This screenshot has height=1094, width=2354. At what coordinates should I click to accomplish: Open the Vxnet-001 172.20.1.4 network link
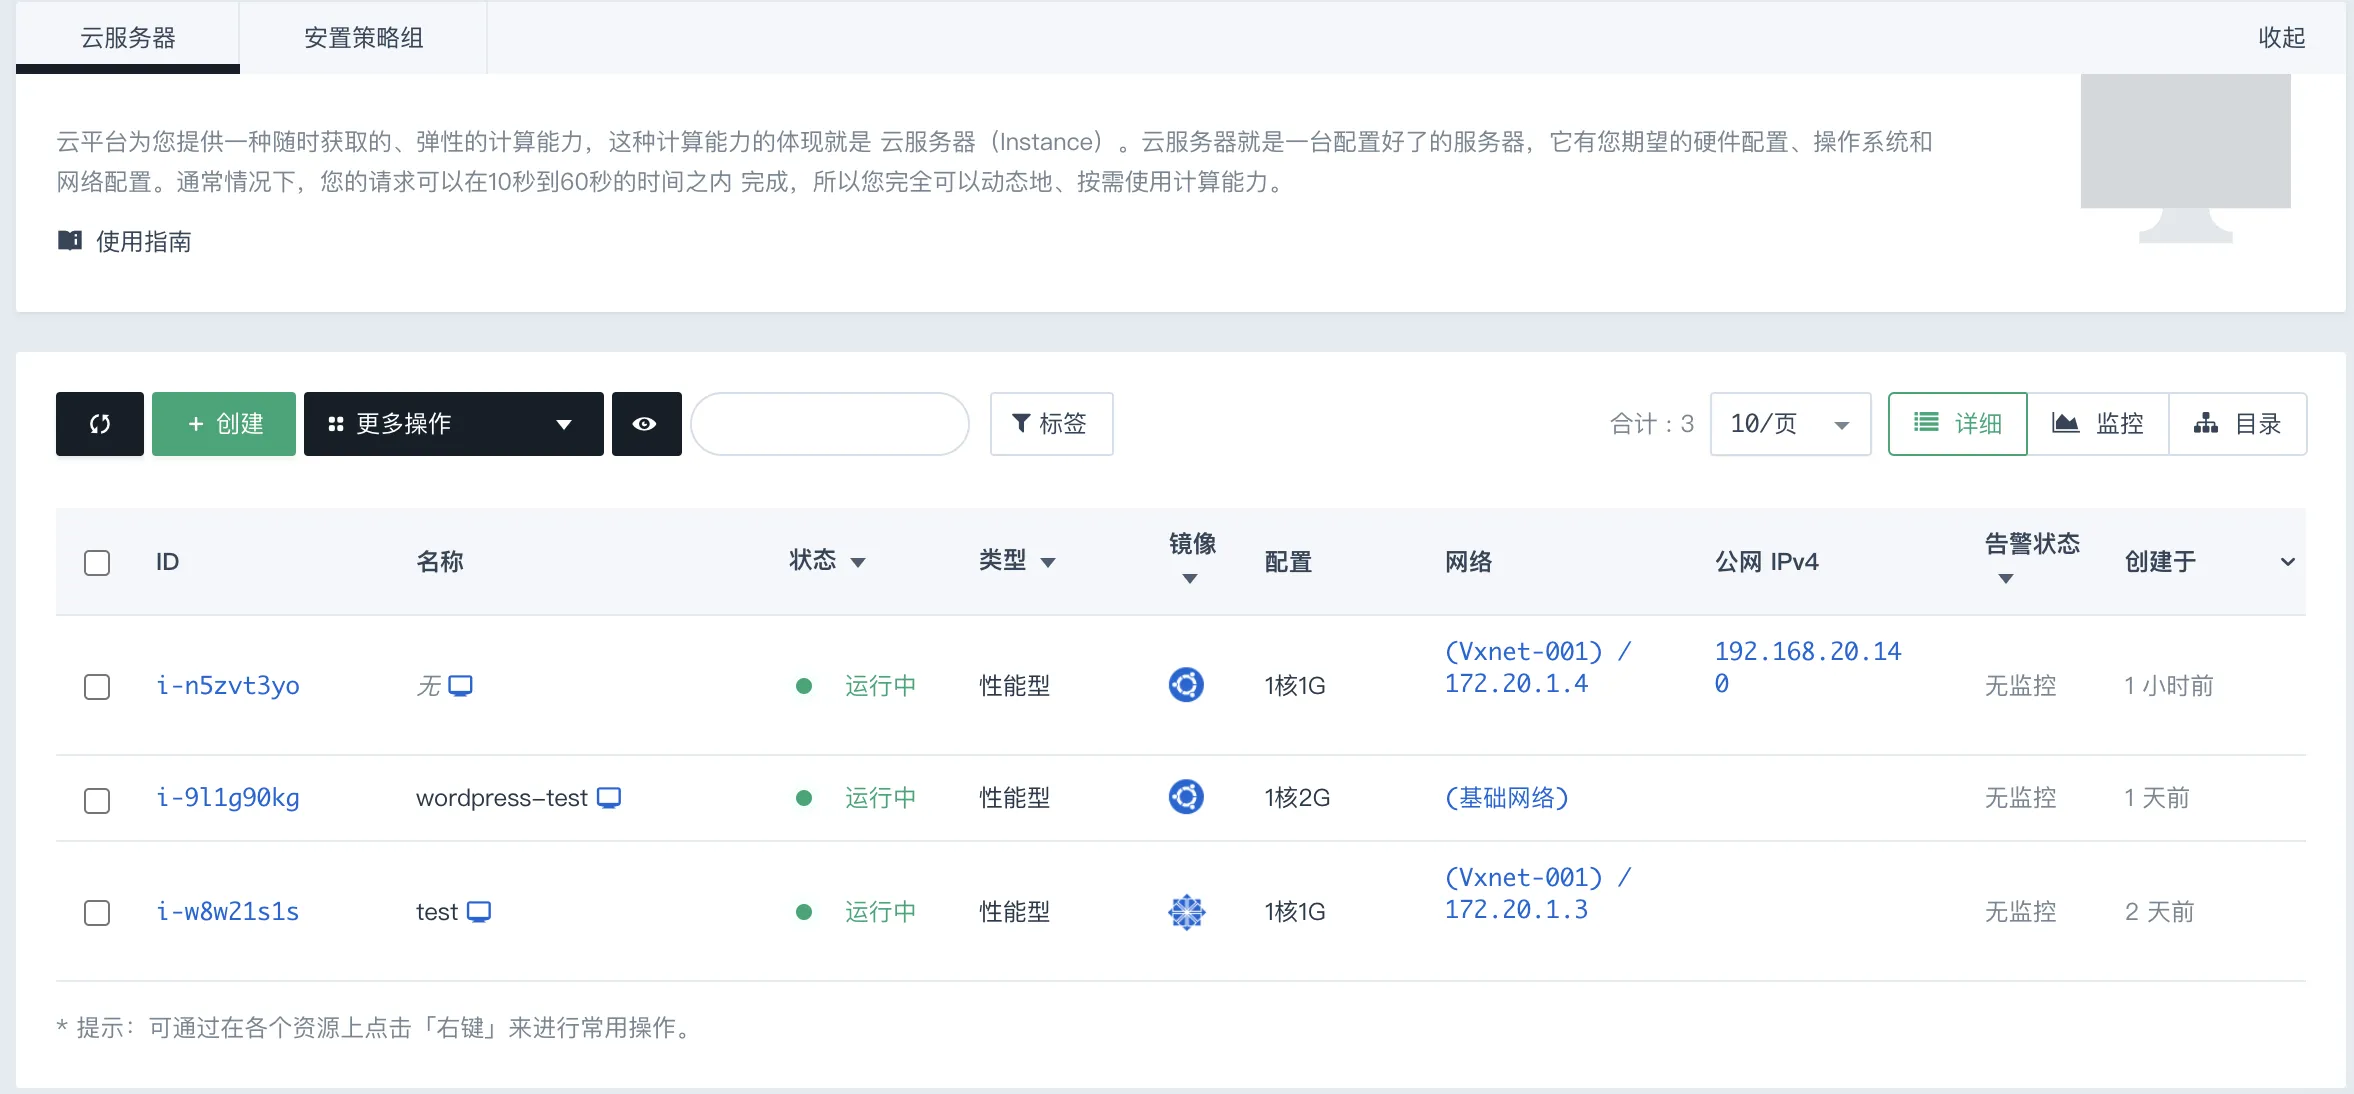tap(1538, 668)
